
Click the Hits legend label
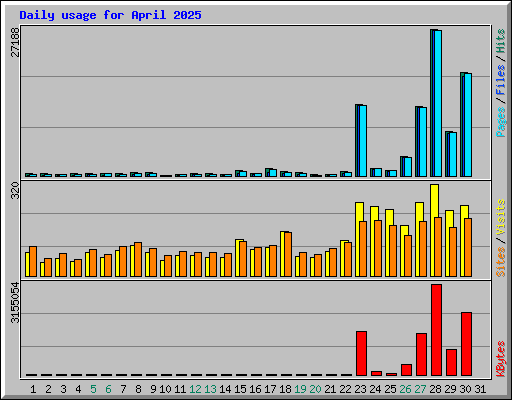[501, 41]
